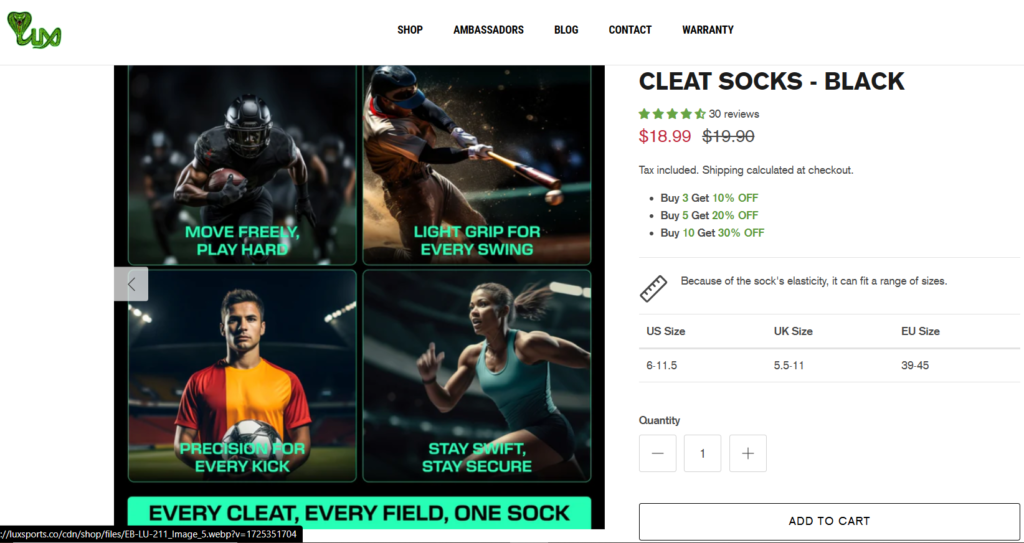Go to previous product image arrow

pyautogui.click(x=131, y=284)
